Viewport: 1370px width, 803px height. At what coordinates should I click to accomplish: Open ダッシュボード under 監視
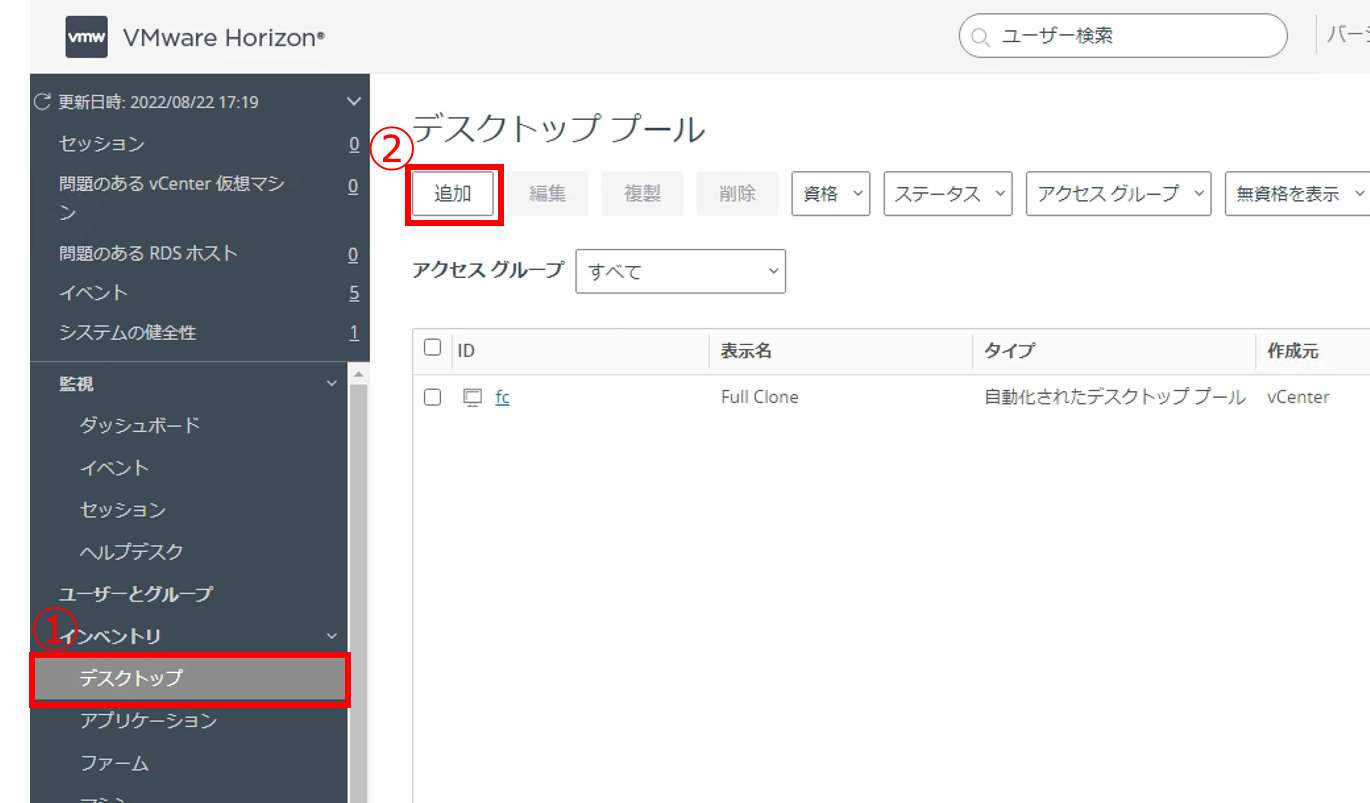pos(140,425)
